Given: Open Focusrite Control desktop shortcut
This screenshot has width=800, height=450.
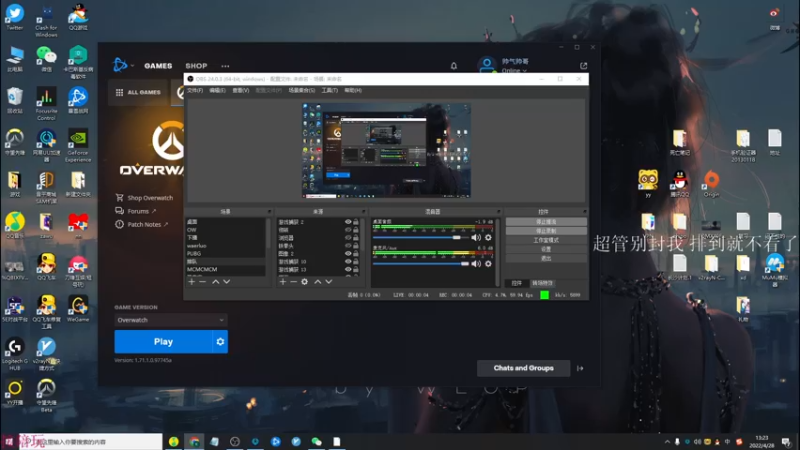Looking at the screenshot, I should point(46,104).
